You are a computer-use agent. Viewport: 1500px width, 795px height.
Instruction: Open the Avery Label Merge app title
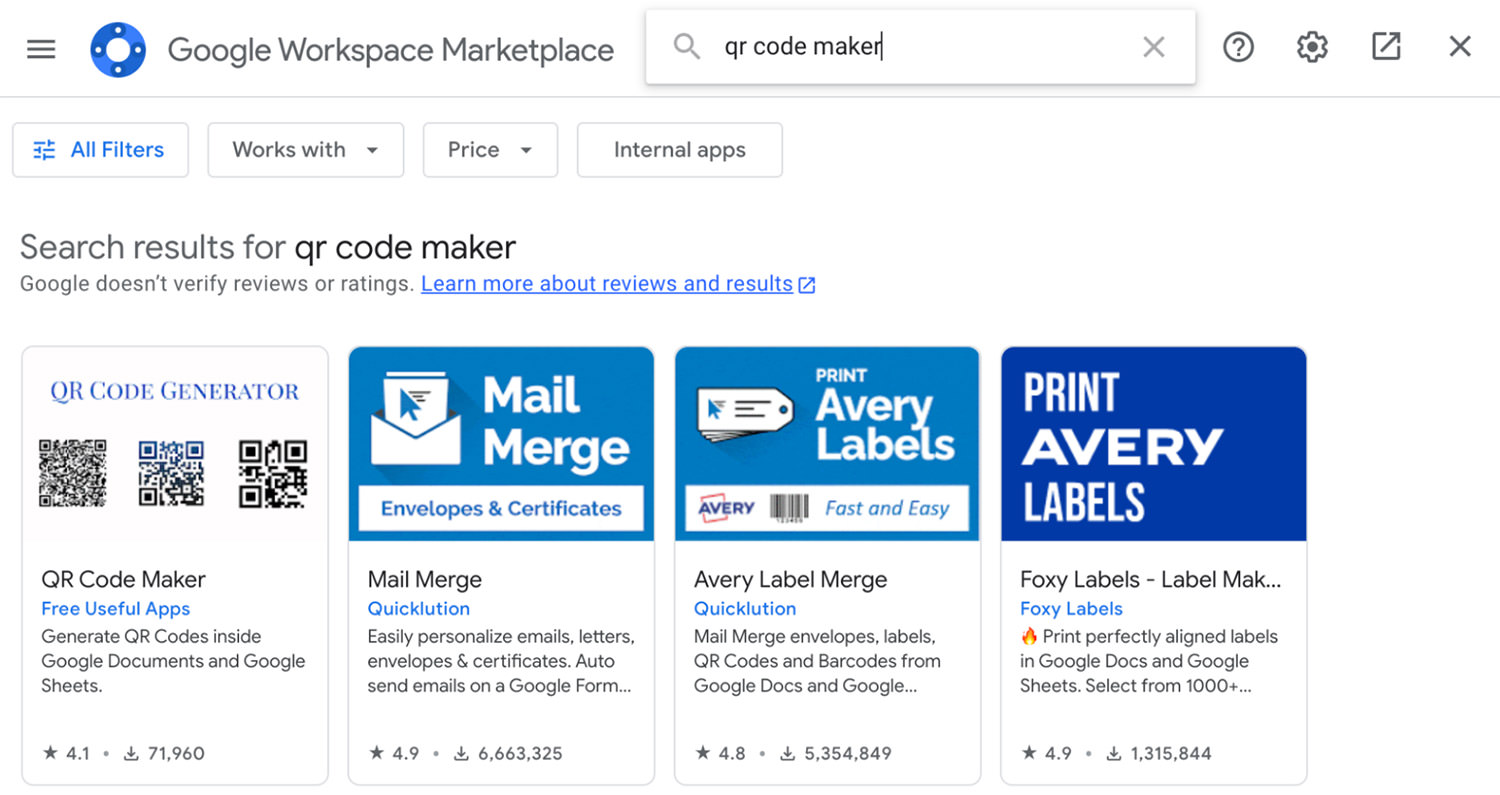[791, 579]
